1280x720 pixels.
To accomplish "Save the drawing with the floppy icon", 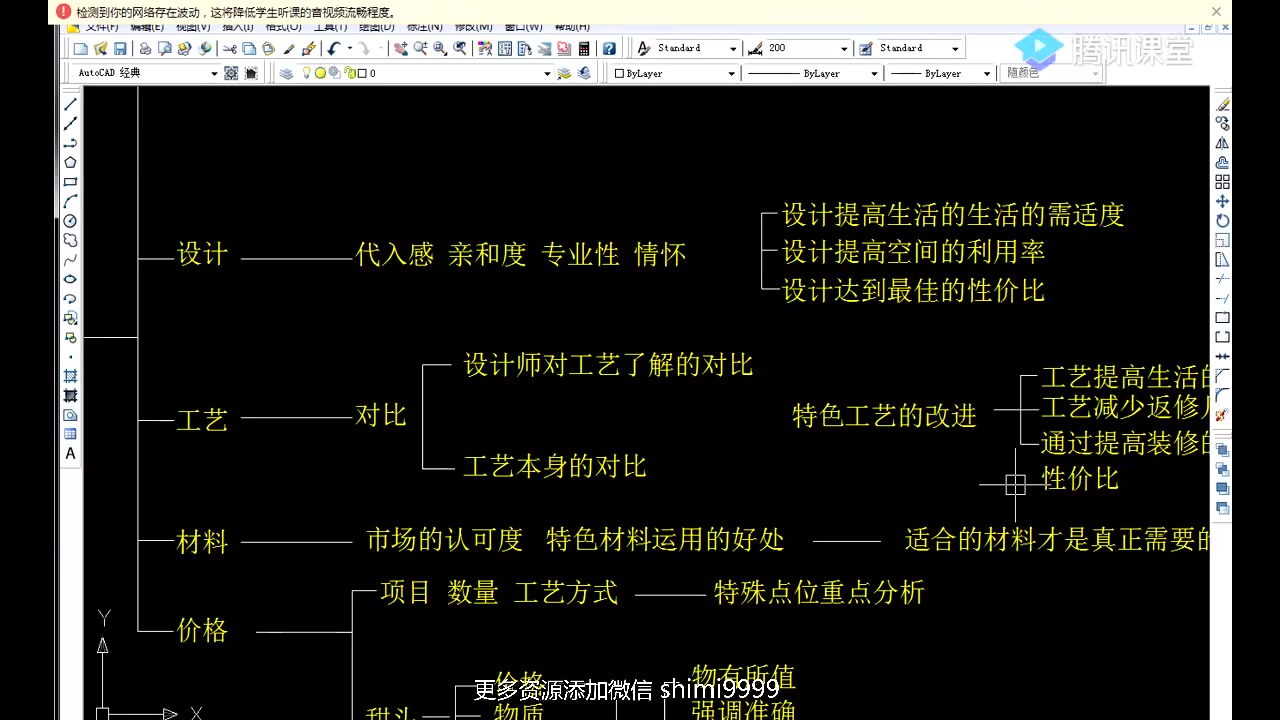I will (120, 48).
